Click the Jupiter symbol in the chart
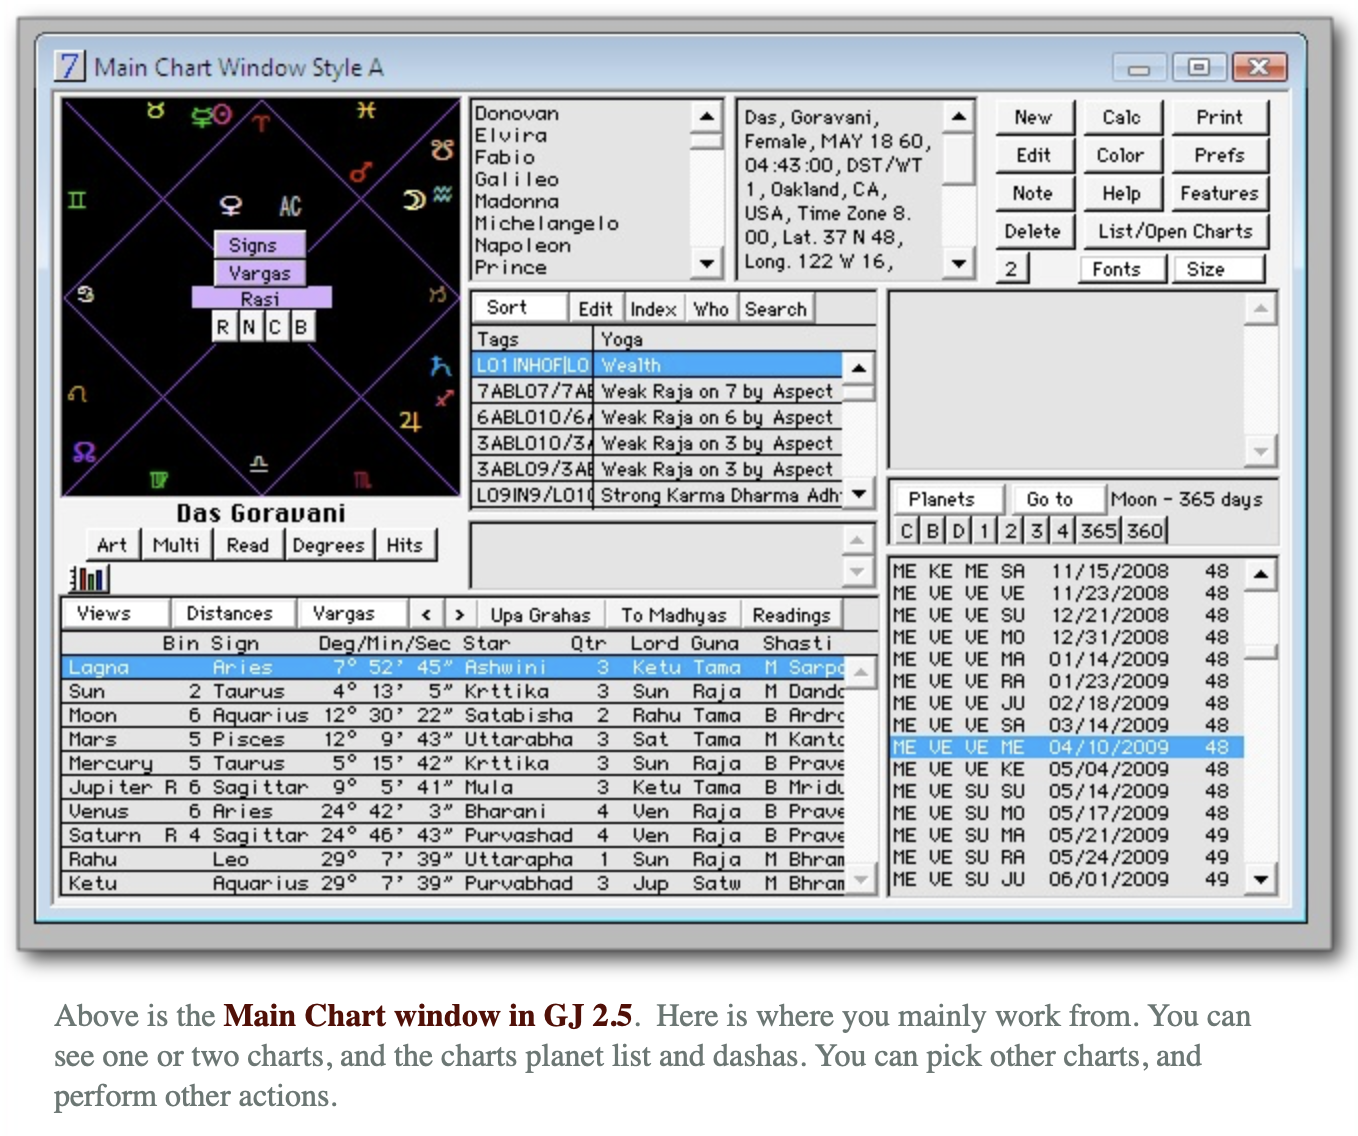The image size is (1358, 1136). [x=410, y=421]
